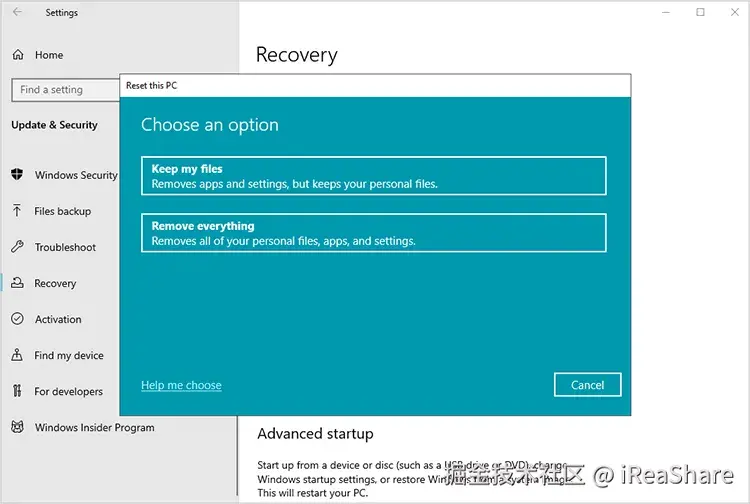Choose Remove everything option
This screenshot has width=750, height=504.
[374, 232]
